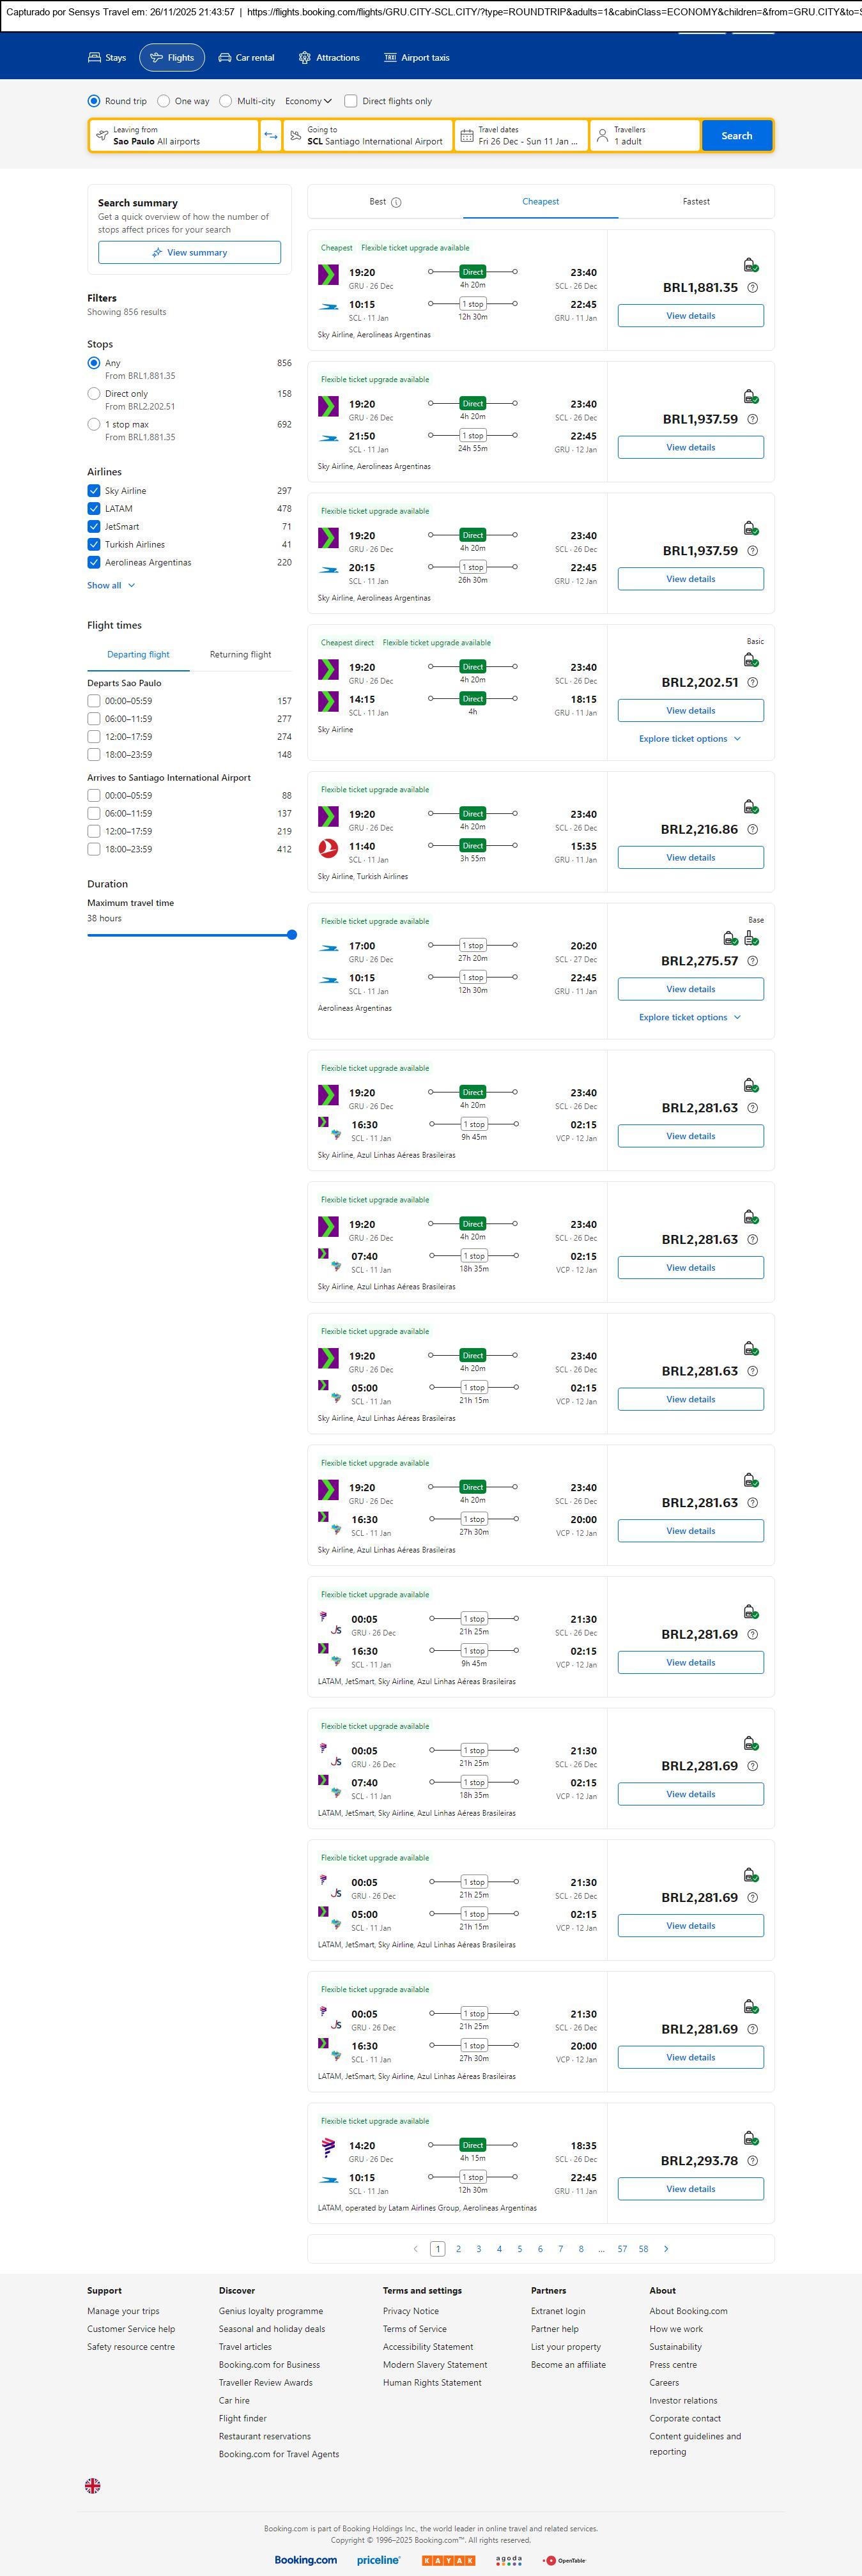The image size is (862, 2576).
Task: Click the Car rental icon in the top navigation
Action: point(225,58)
